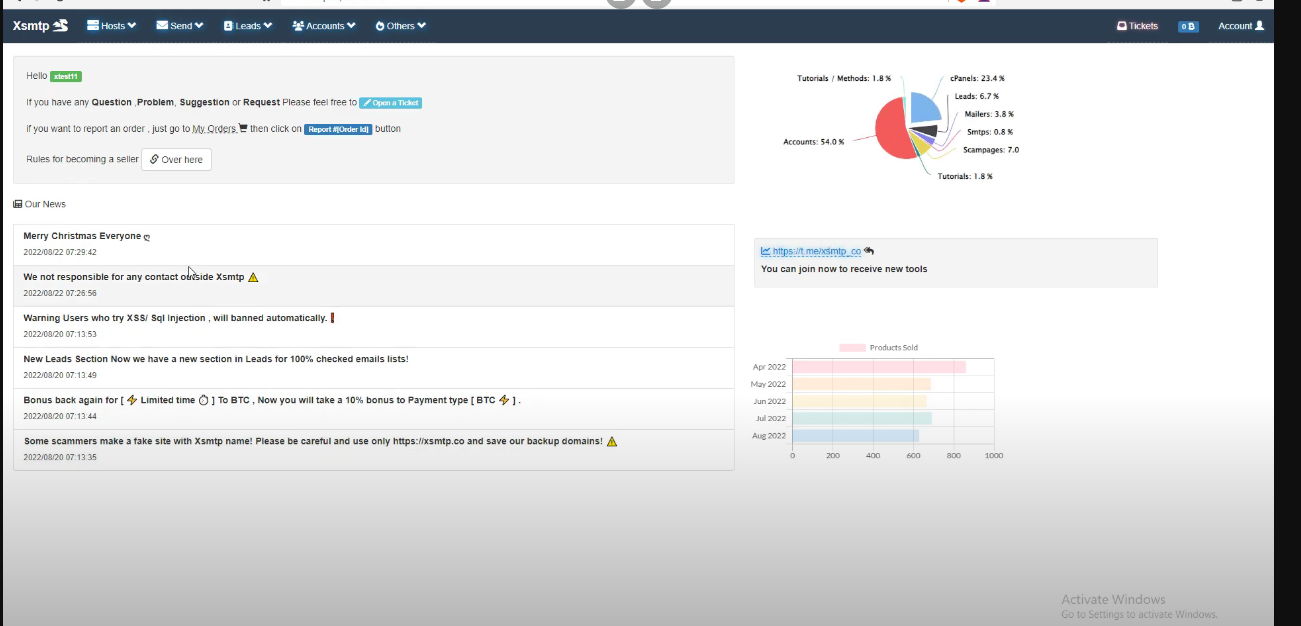Select the Merry Christmas Everyone news item
The height and width of the screenshot is (626, 1301).
[373, 245]
